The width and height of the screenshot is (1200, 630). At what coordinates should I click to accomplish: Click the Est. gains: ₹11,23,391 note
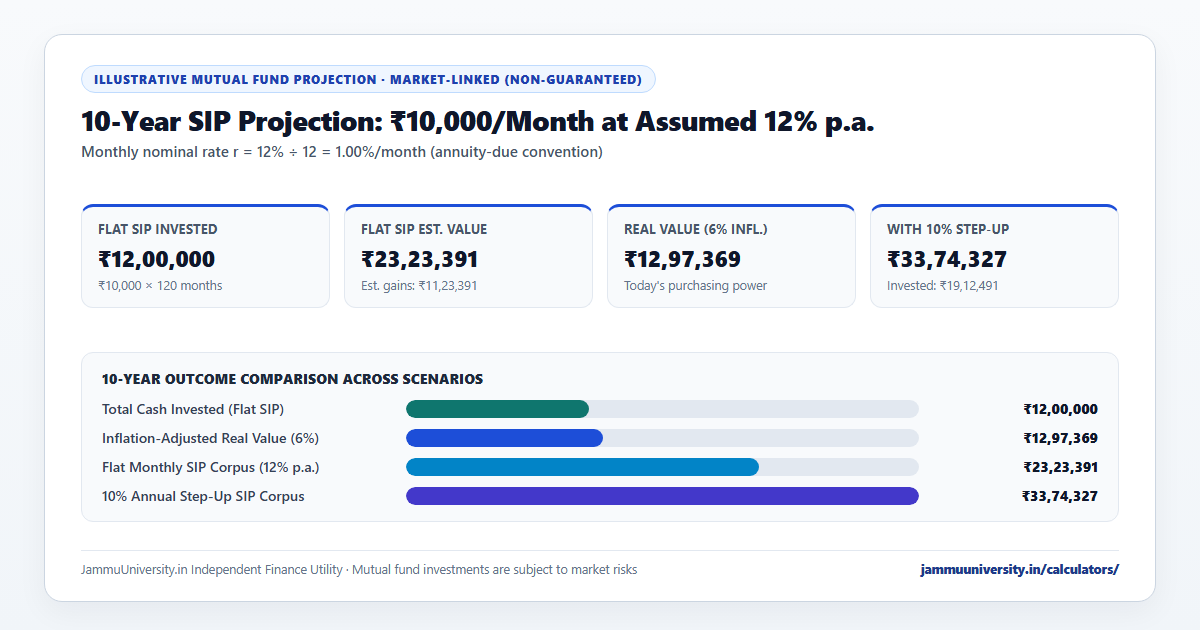419,286
